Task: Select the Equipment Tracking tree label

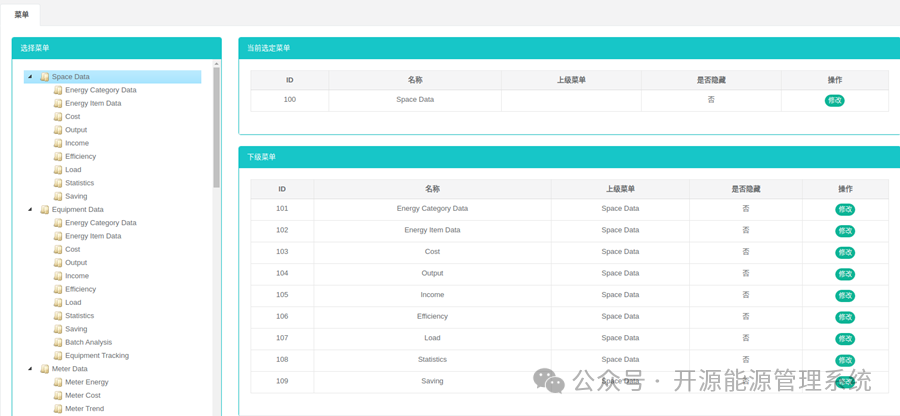Action: 97,356
